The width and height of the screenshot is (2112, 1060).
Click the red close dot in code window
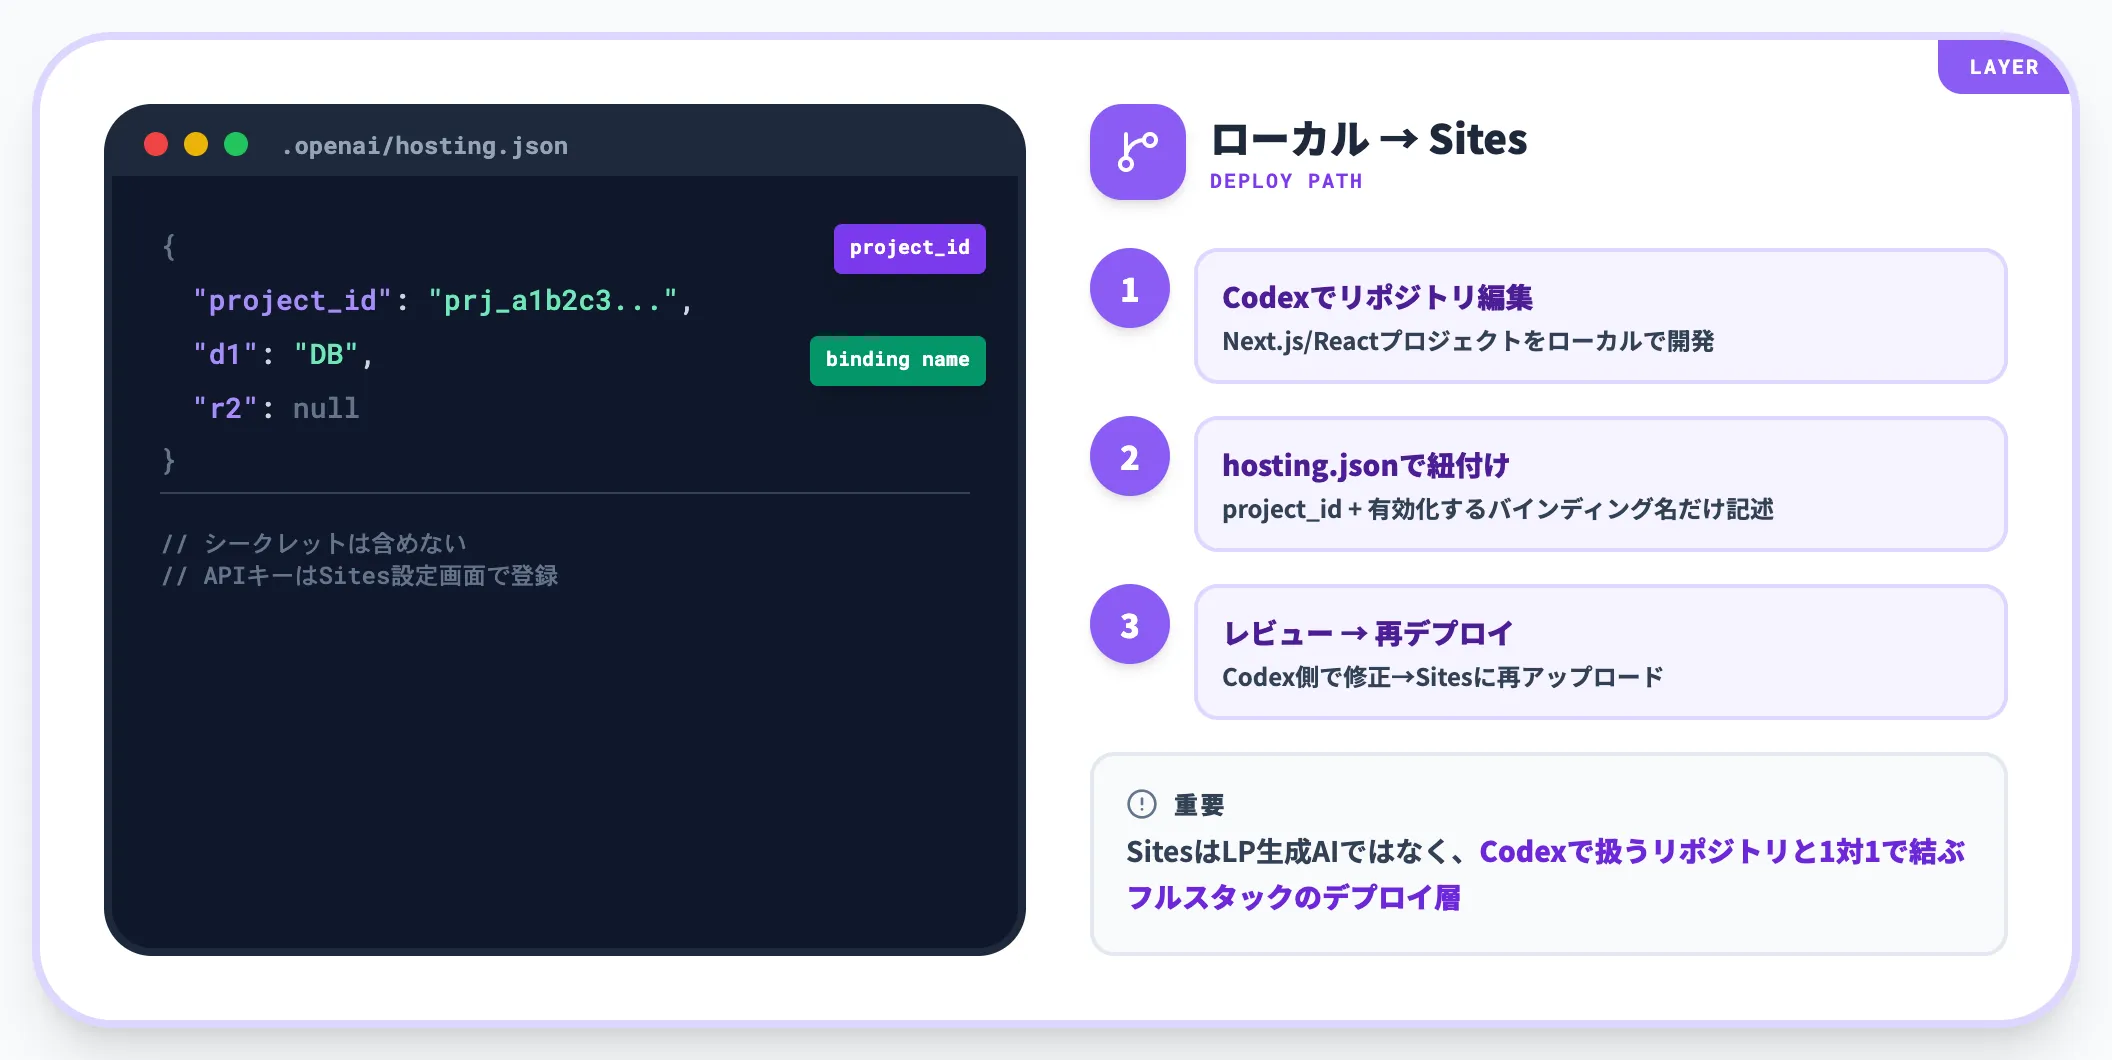pyautogui.click(x=156, y=145)
